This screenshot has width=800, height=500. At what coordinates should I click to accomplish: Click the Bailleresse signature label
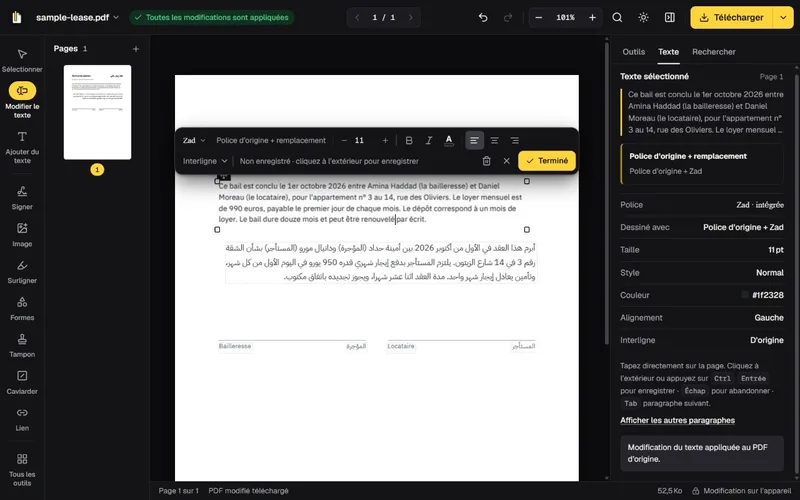point(235,346)
